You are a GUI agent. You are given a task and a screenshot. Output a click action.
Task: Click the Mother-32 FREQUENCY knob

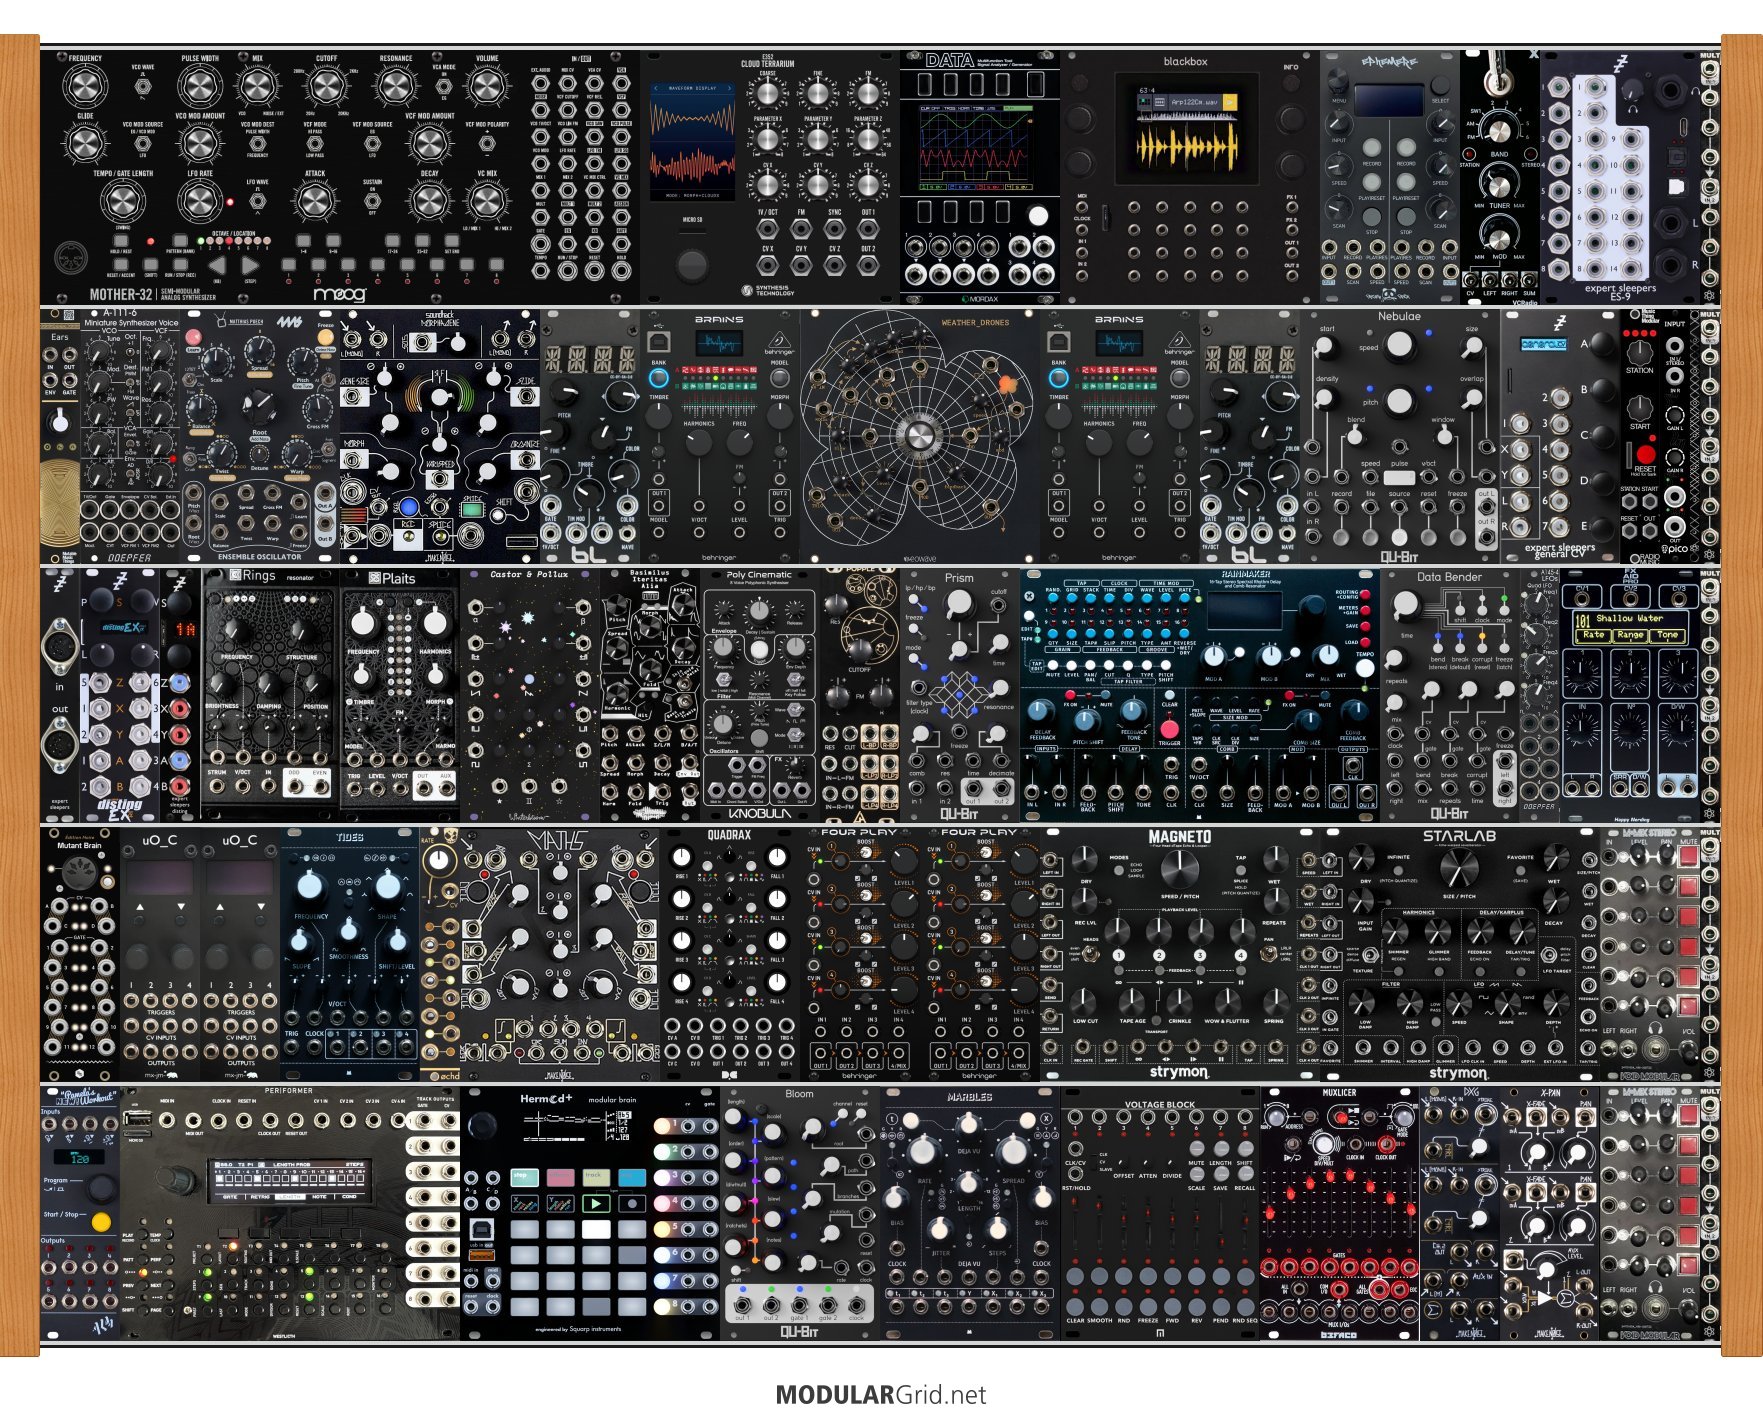tap(85, 87)
